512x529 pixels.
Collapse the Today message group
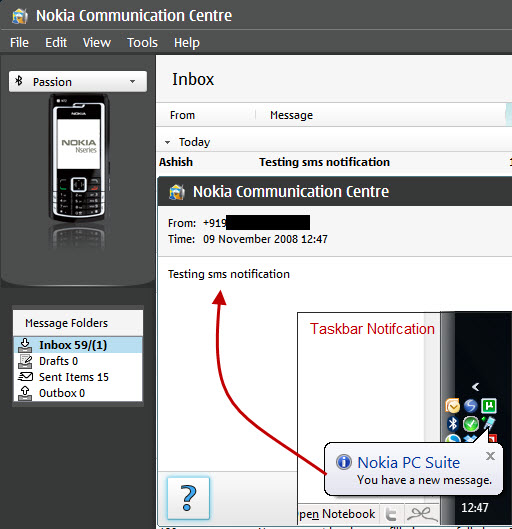coord(167,142)
